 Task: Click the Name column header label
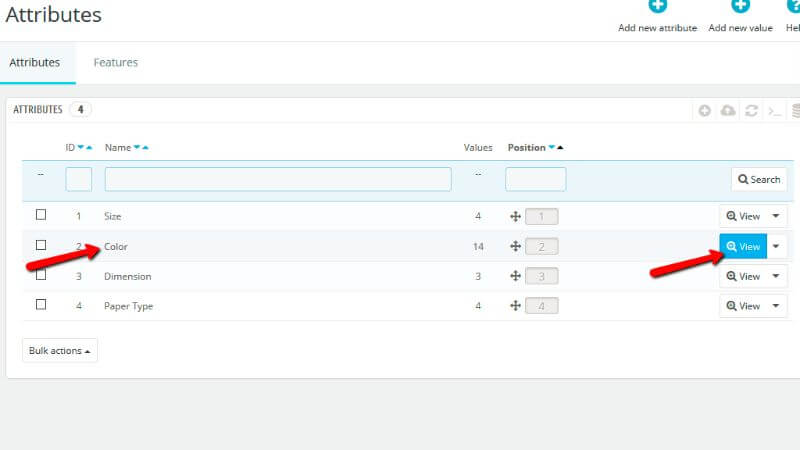click(x=118, y=147)
